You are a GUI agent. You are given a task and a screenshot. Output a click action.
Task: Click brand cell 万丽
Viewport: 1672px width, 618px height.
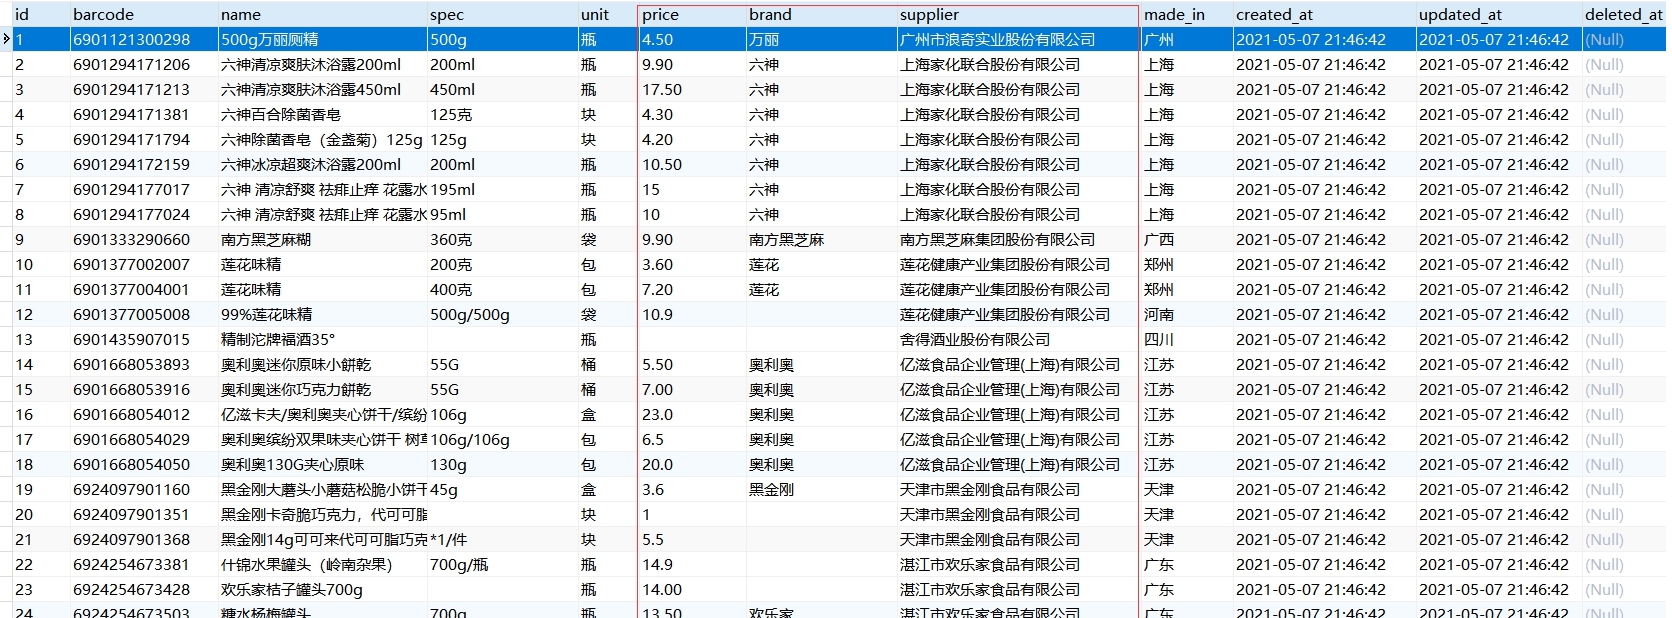(x=821, y=39)
